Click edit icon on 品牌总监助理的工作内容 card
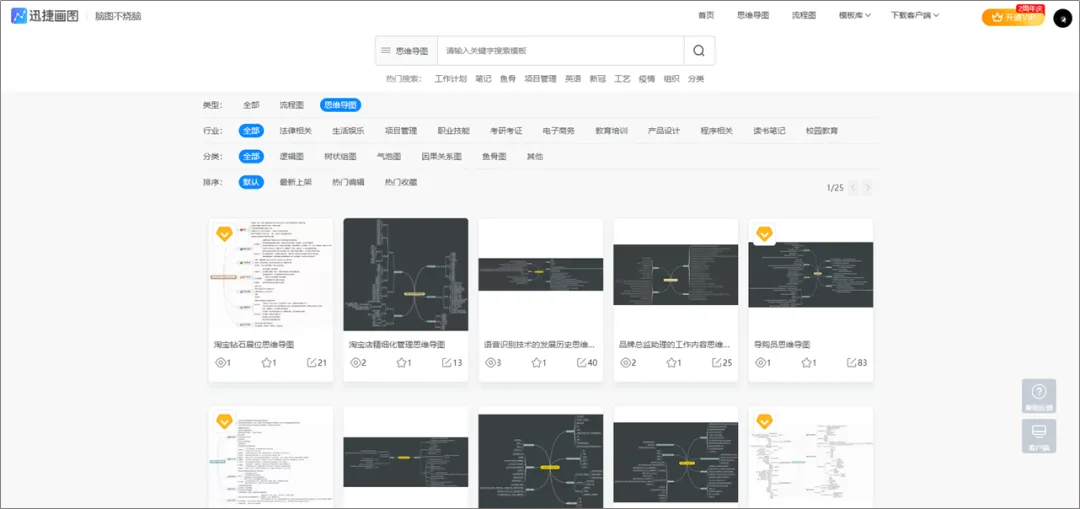The height and width of the screenshot is (509, 1080). (x=716, y=362)
